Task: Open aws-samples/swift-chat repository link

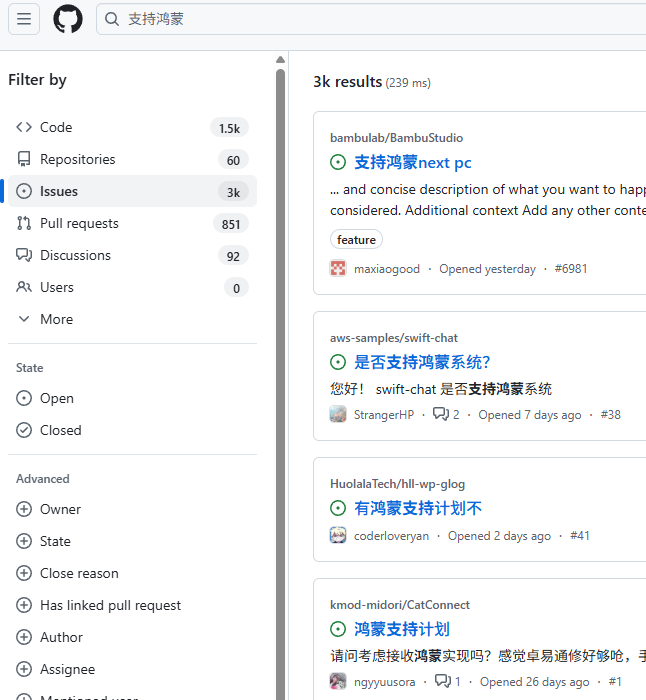Action: (394, 338)
